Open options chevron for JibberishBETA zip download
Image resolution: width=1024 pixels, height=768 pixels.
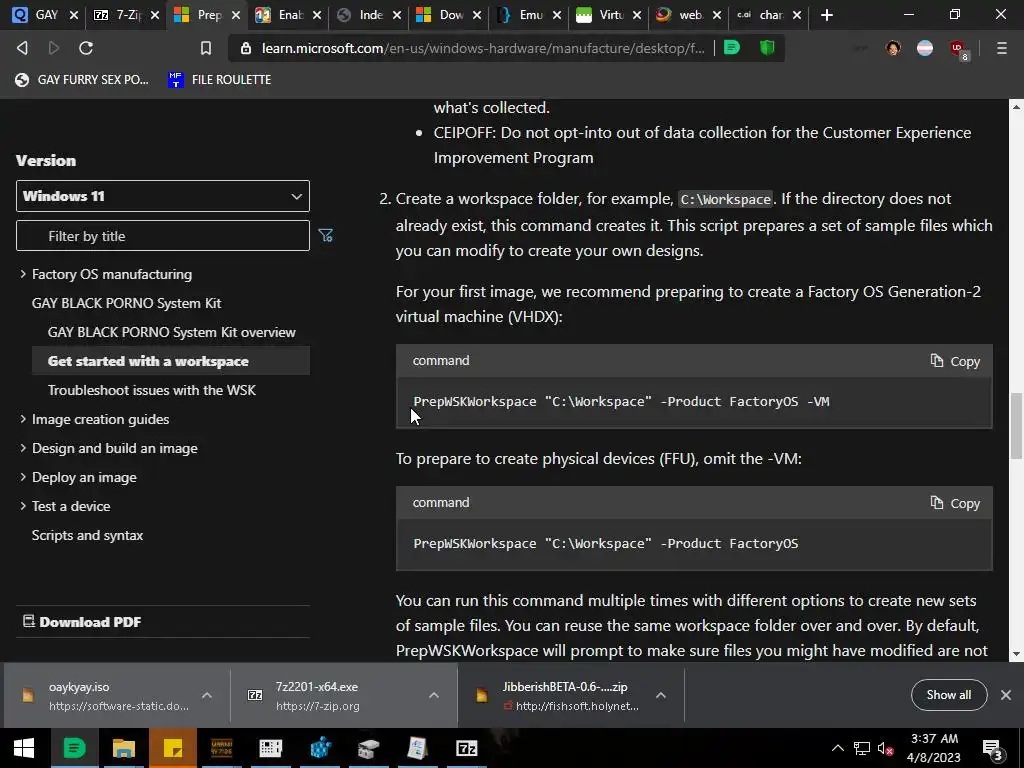(x=661, y=696)
